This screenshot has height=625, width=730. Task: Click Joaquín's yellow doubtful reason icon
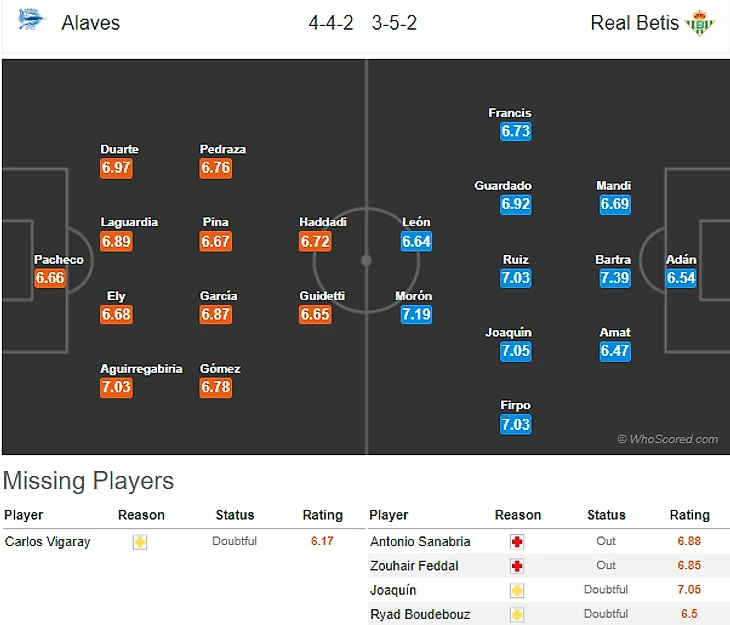[x=517, y=590]
